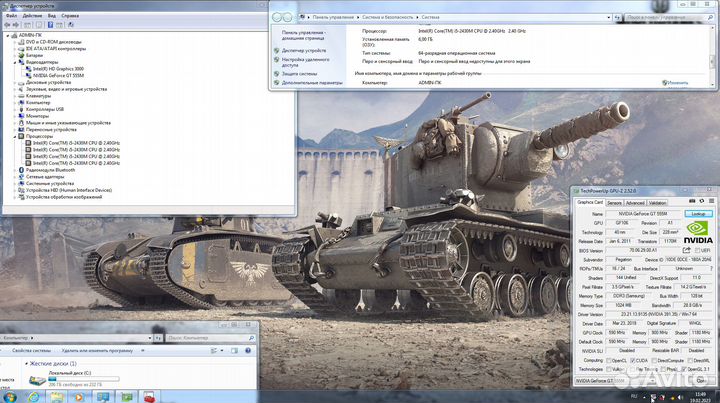This screenshot has height=403, width=720.
Task: Switch to the Sensors tab in GPU-Z
Action: click(x=613, y=201)
